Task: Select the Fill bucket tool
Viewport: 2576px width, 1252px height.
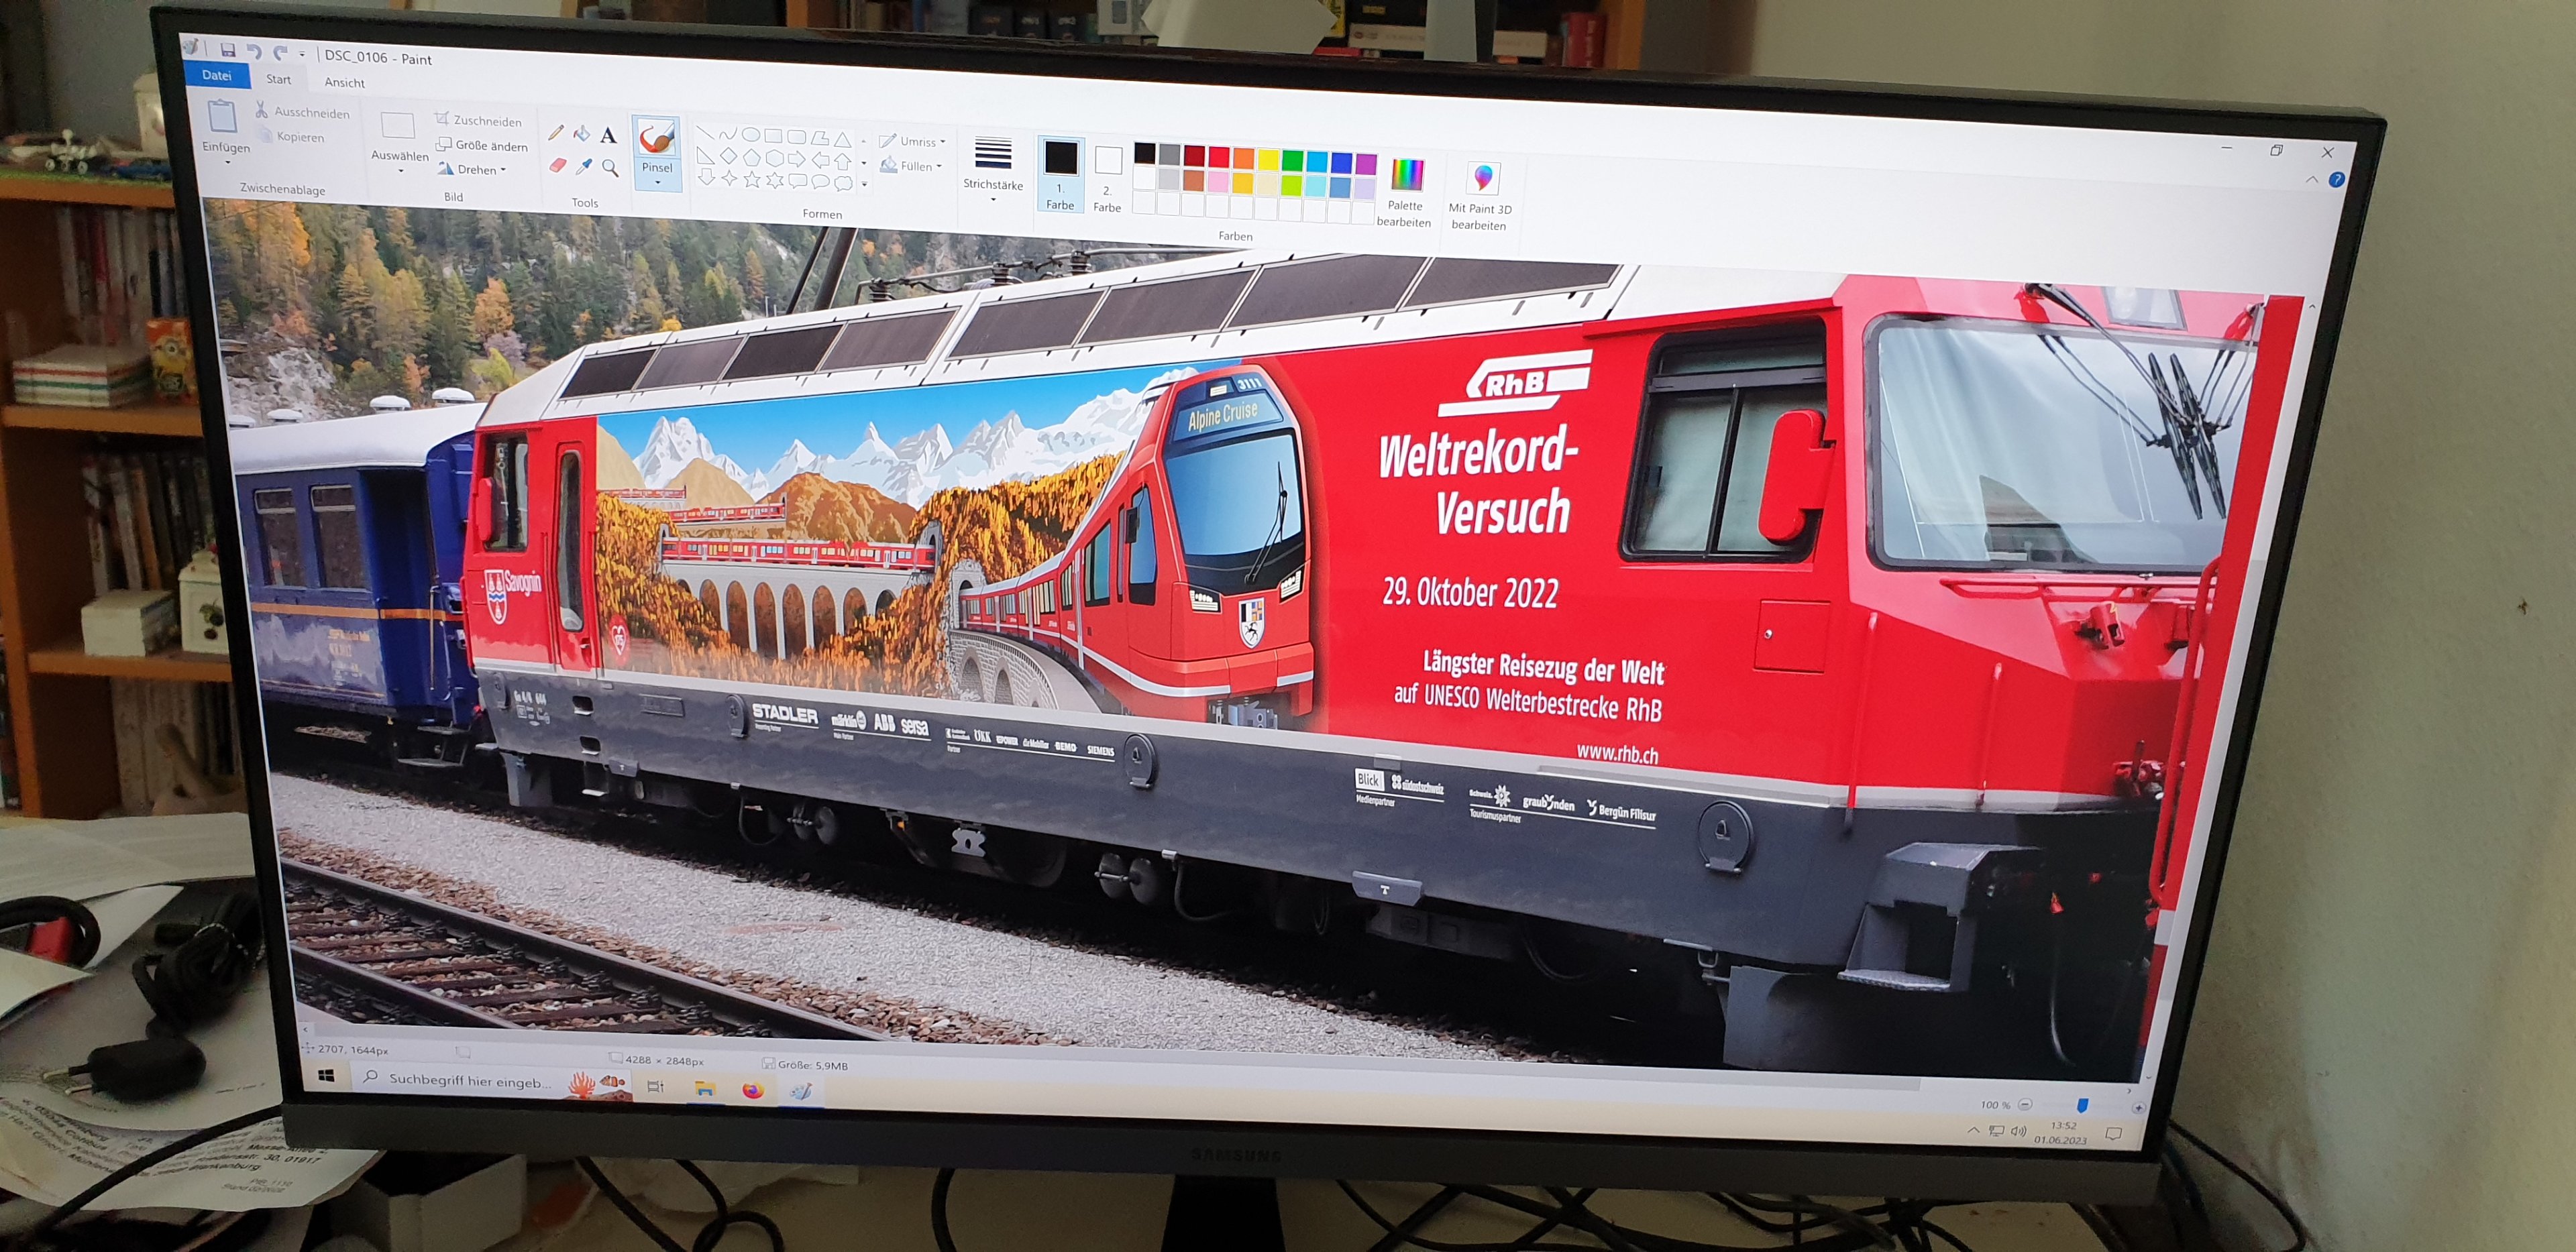Action: [x=581, y=134]
